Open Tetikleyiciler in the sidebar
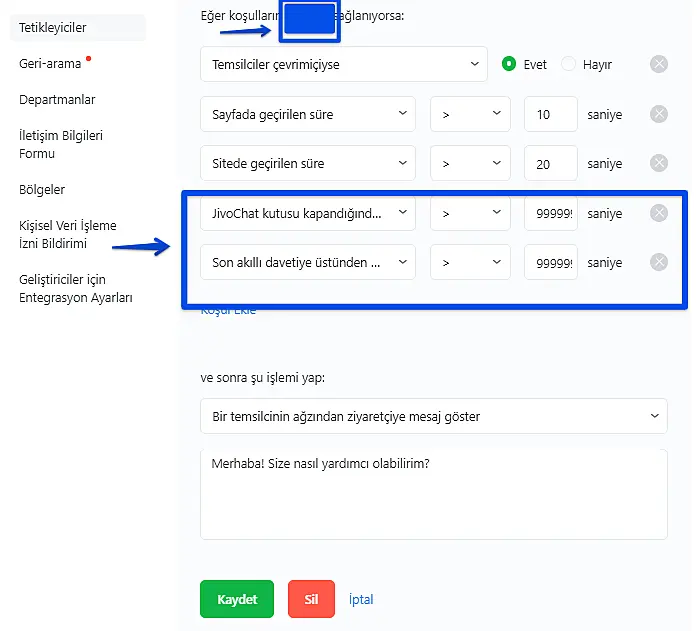 pos(52,28)
